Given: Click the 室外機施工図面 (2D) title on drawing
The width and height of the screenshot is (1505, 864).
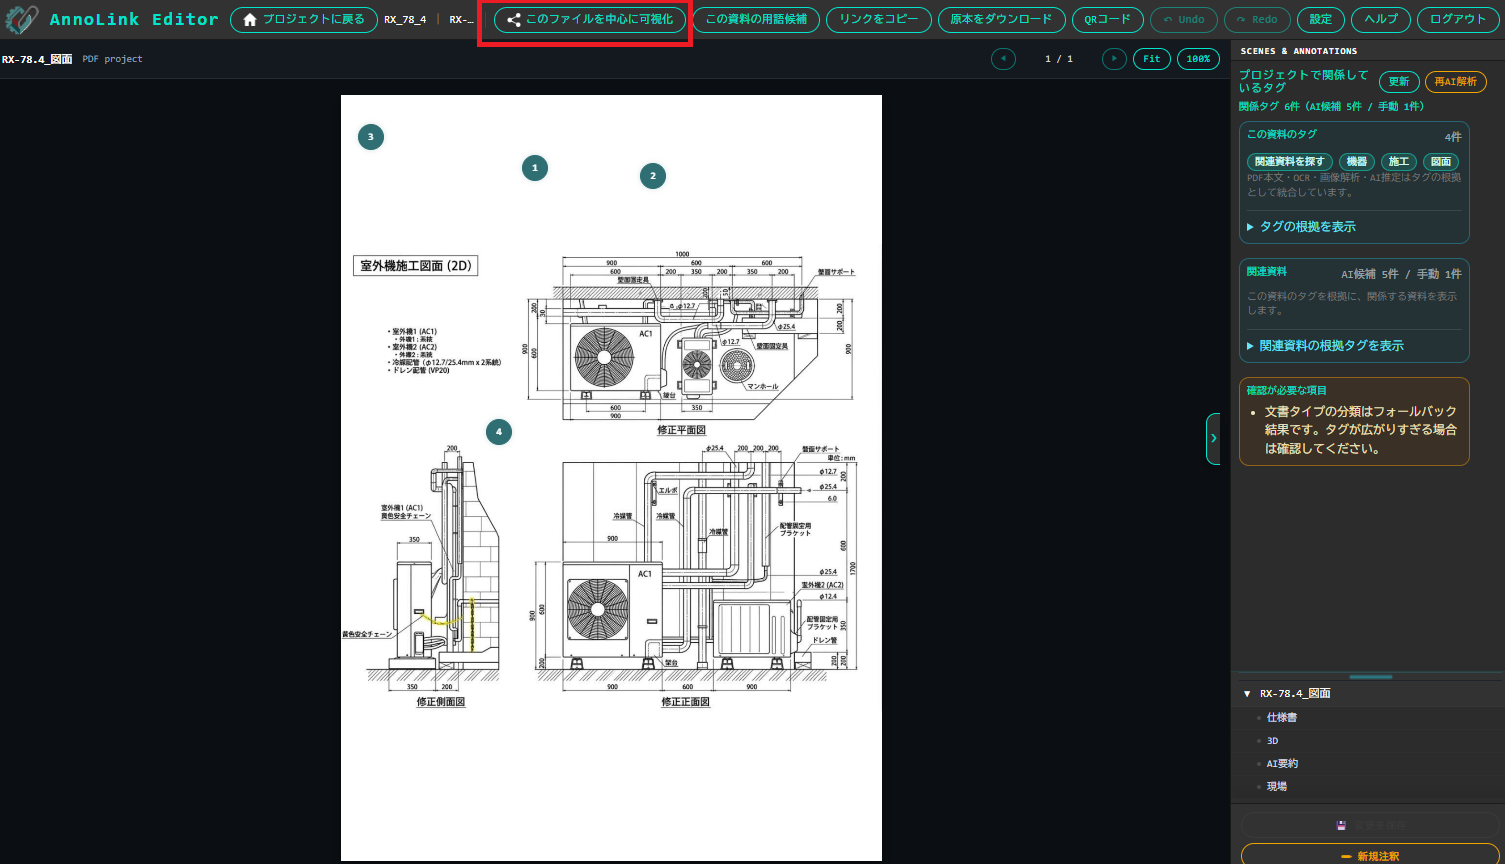Looking at the screenshot, I should [416, 266].
